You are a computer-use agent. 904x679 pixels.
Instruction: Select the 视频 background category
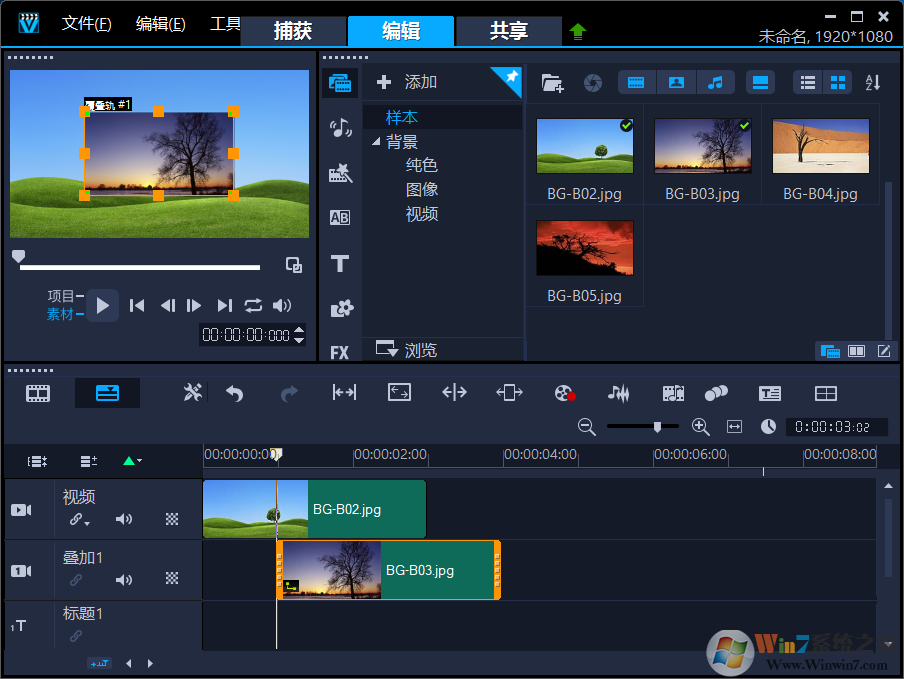[x=421, y=214]
